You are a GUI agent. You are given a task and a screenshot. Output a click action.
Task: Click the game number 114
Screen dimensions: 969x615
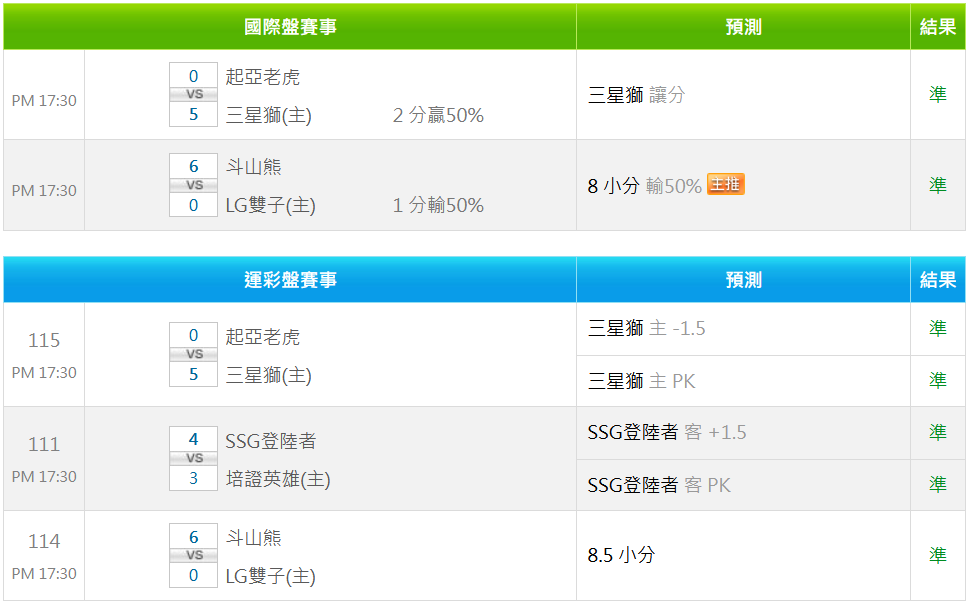click(x=44, y=541)
